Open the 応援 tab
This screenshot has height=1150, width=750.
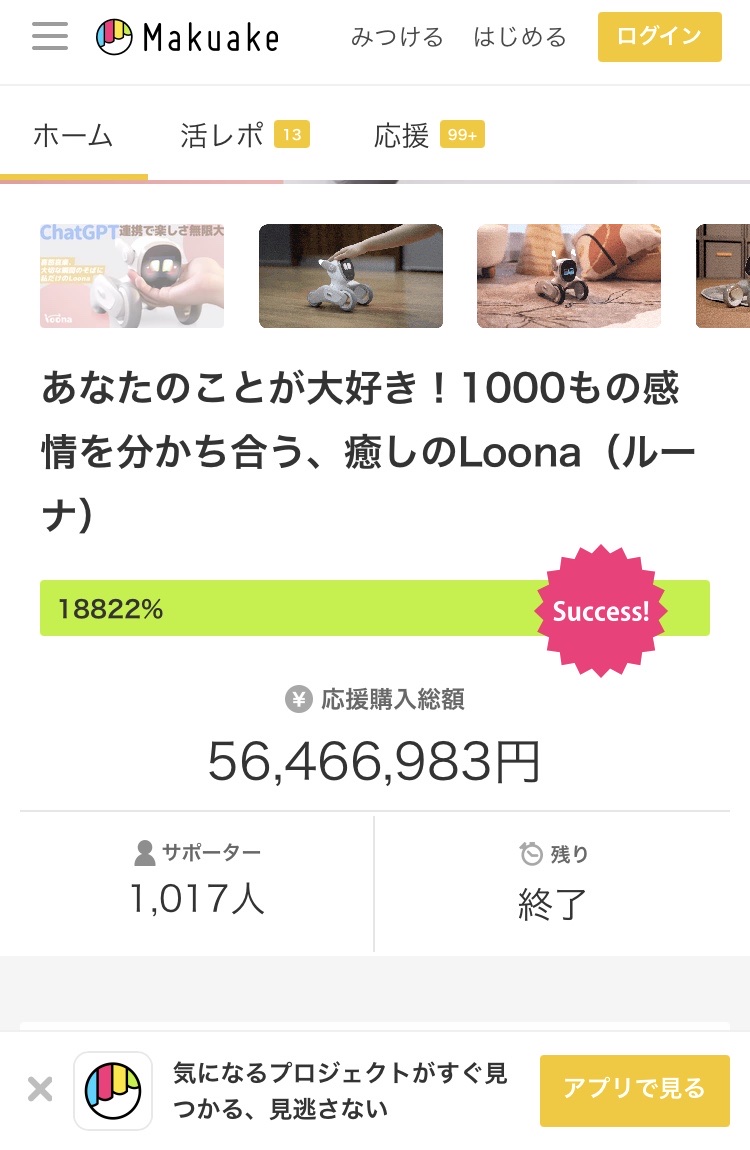pos(402,136)
